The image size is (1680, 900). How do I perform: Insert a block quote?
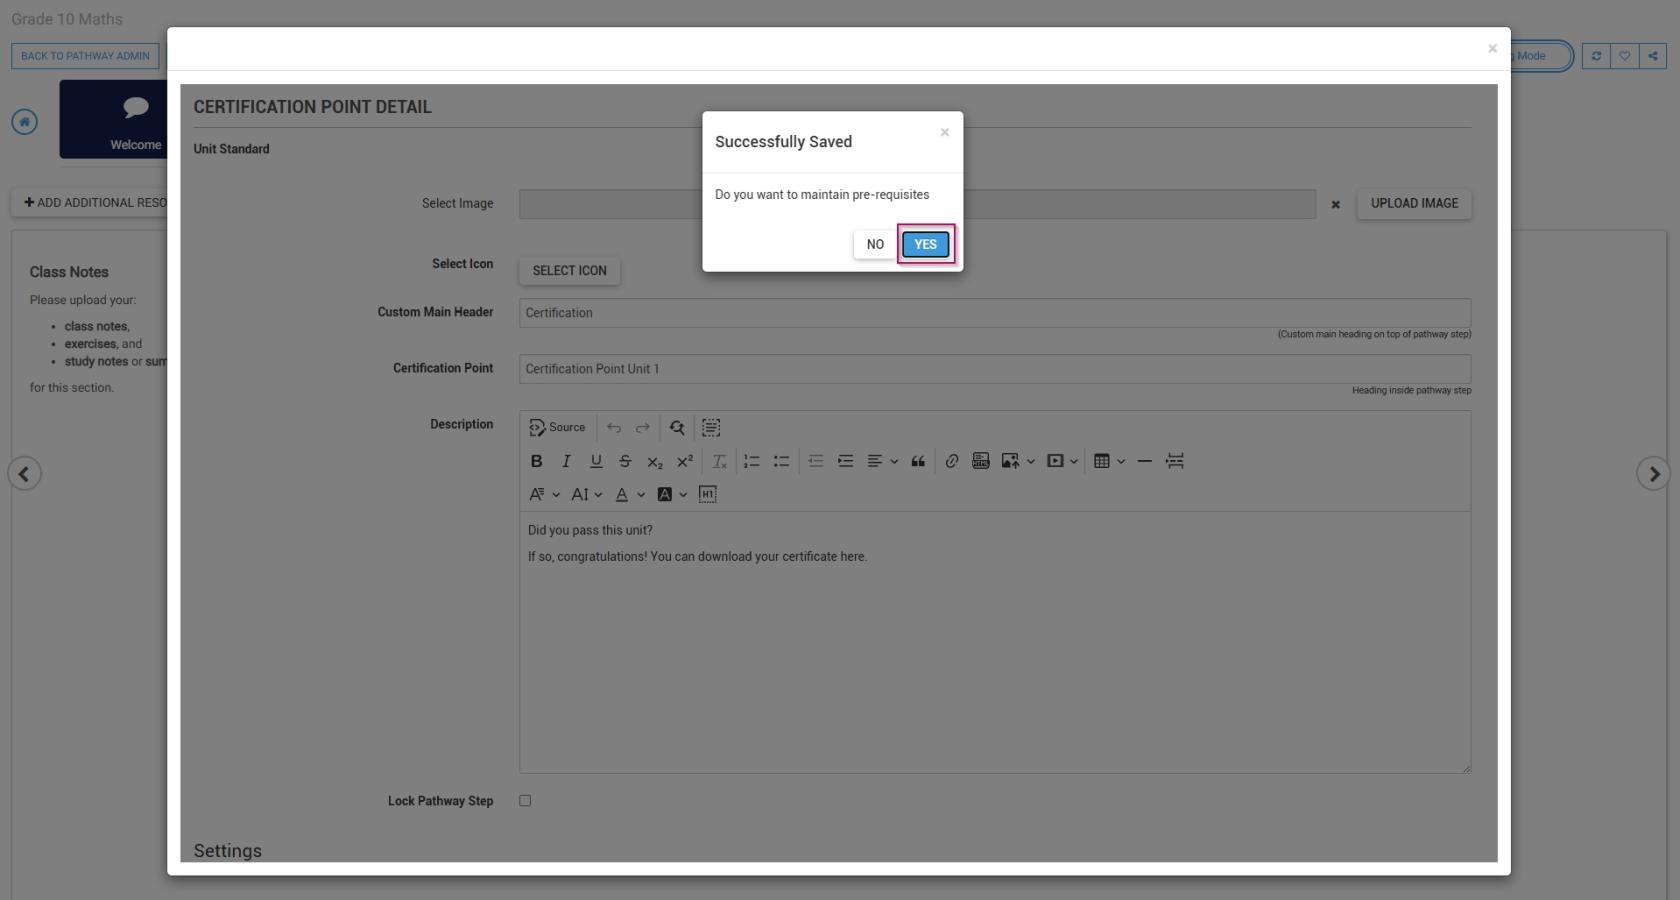coord(917,461)
